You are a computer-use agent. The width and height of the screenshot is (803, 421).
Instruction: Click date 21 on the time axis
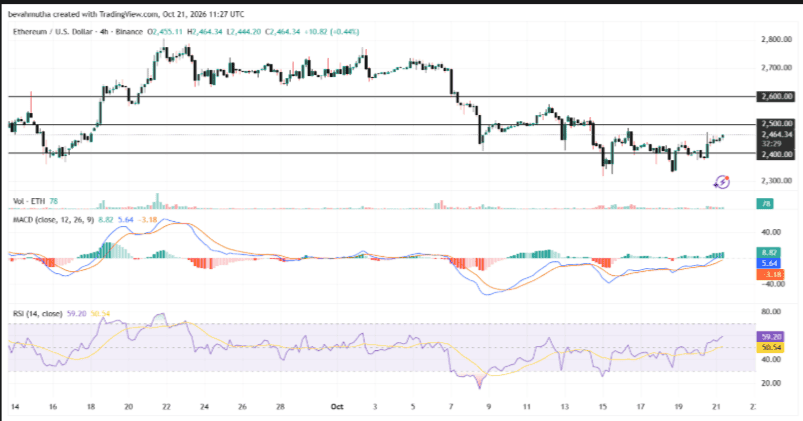716,407
